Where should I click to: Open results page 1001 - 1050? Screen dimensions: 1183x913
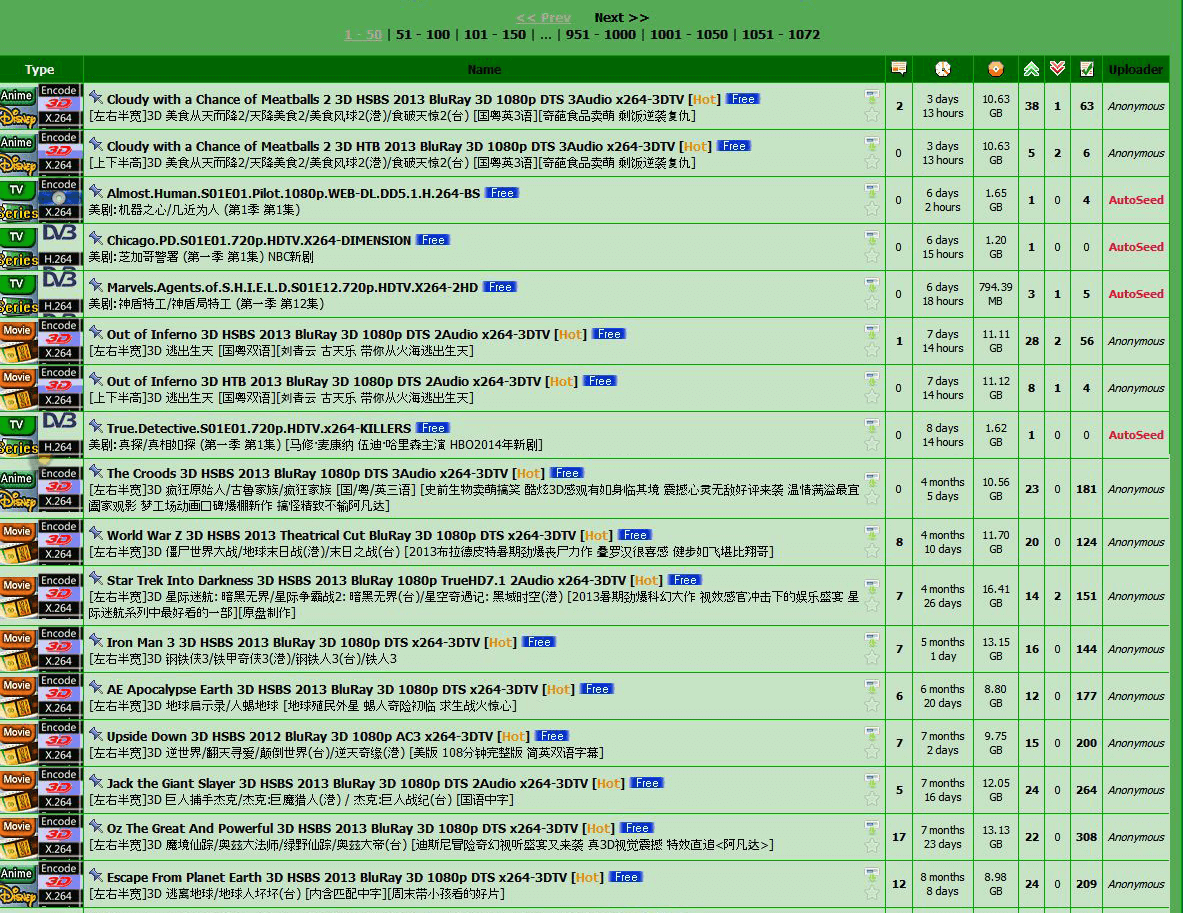pyautogui.click(x=689, y=35)
